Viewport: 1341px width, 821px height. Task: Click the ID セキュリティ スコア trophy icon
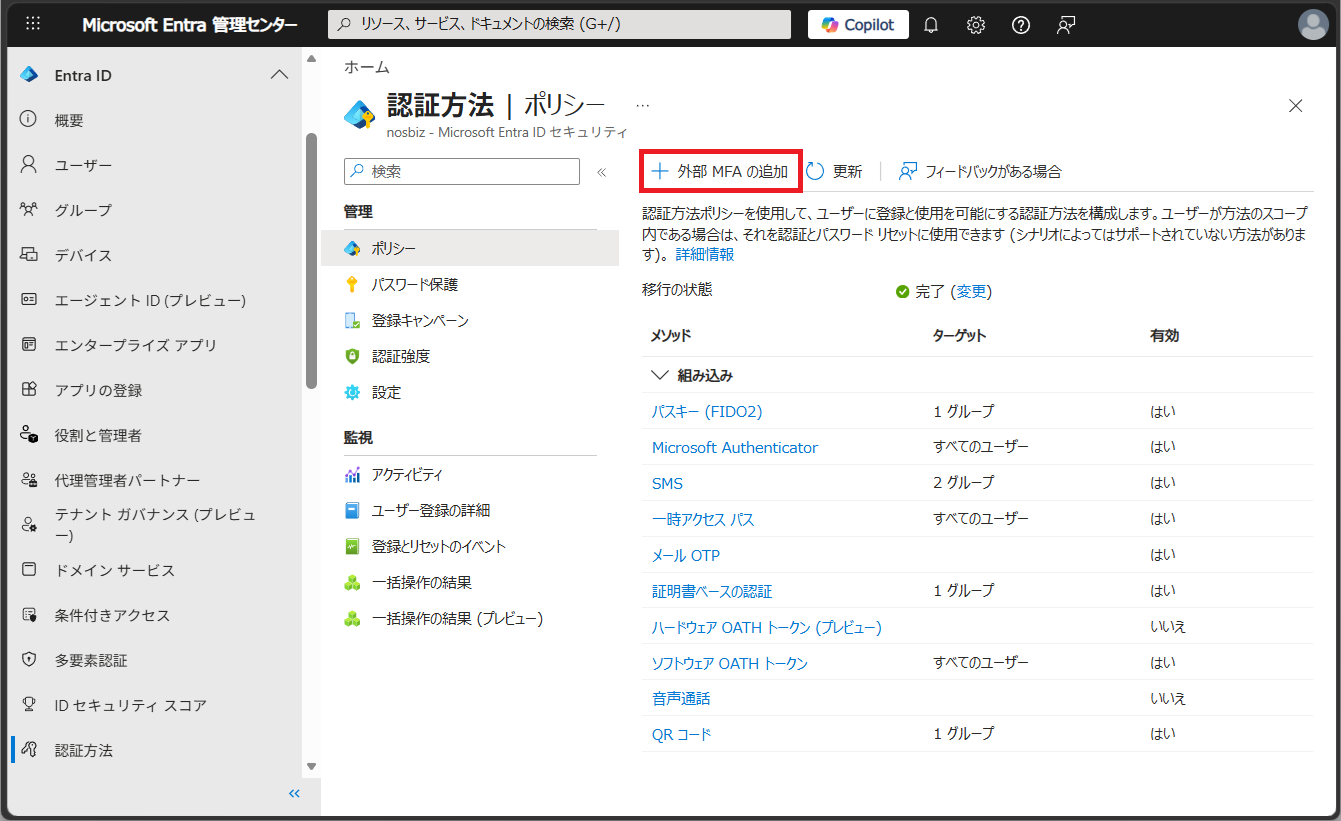[29, 705]
